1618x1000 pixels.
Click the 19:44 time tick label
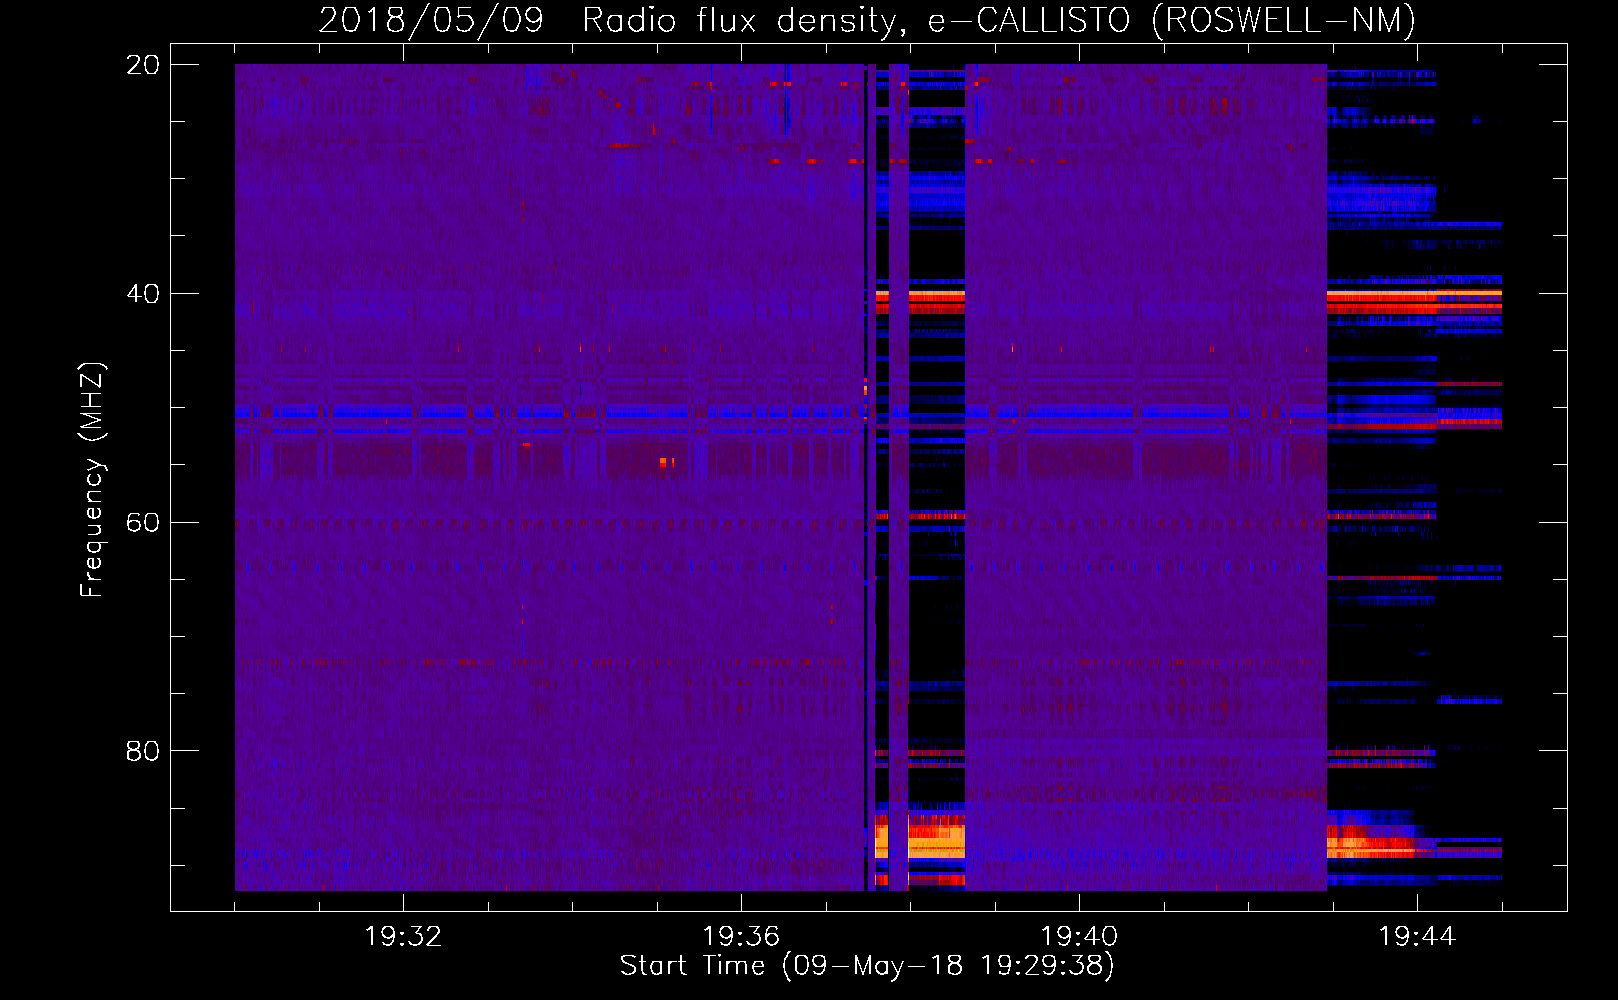pyautogui.click(x=1417, y=937)
